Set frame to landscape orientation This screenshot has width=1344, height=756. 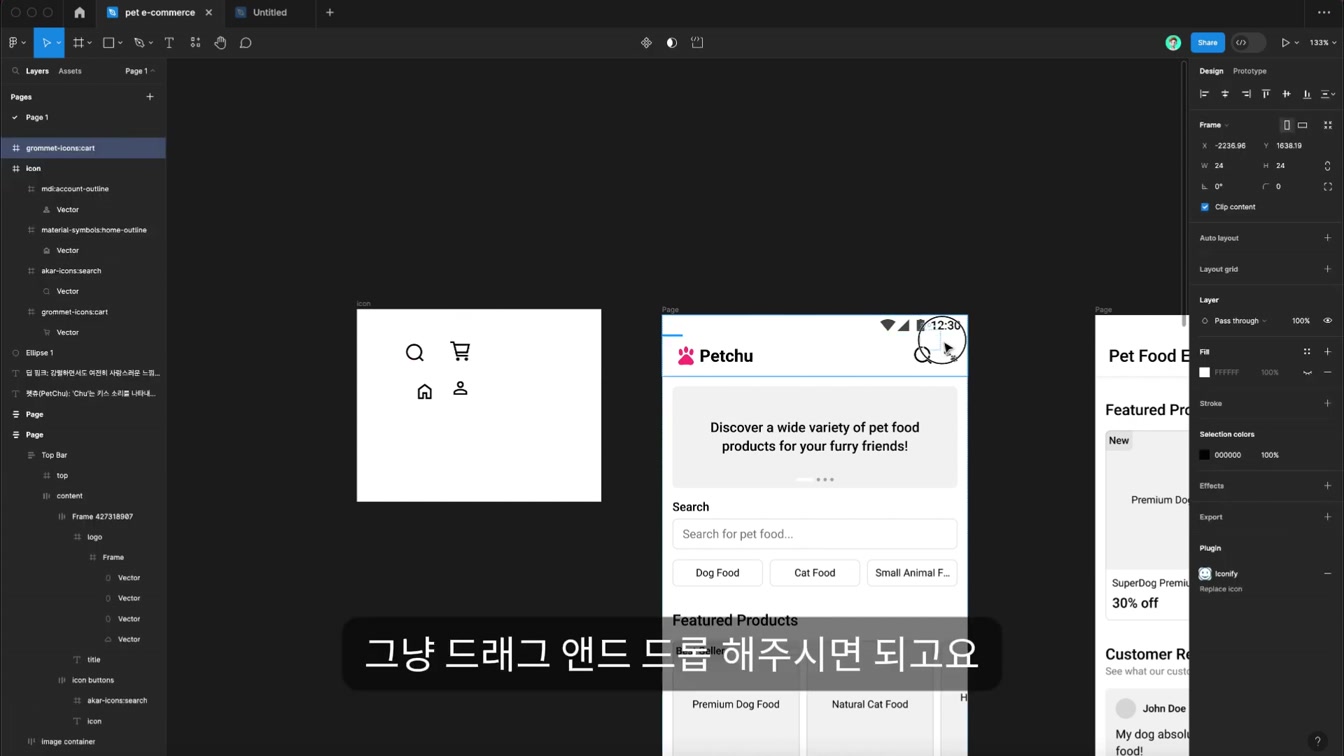pyautogui.click(x=1302, y=125)
